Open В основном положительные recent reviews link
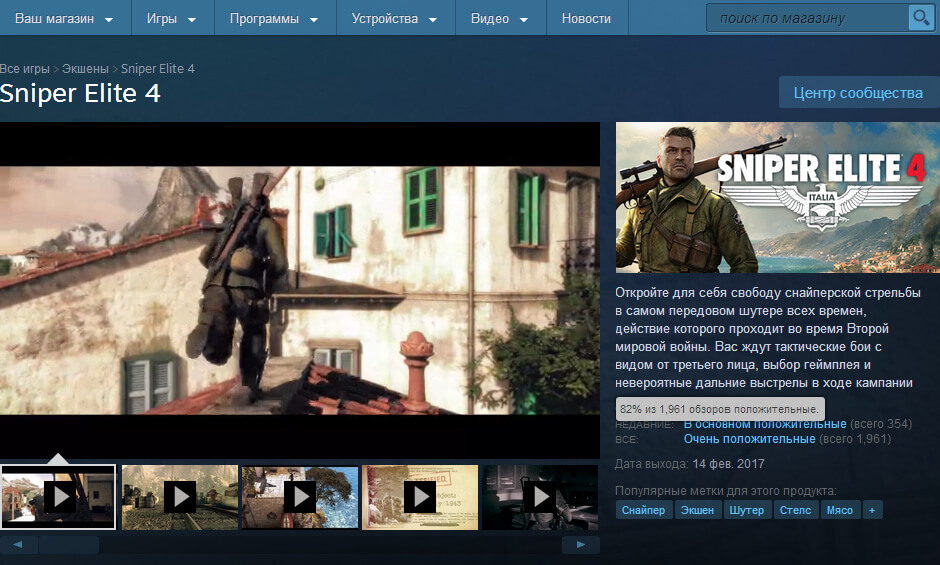940x565 pixels. pos(765,424)
